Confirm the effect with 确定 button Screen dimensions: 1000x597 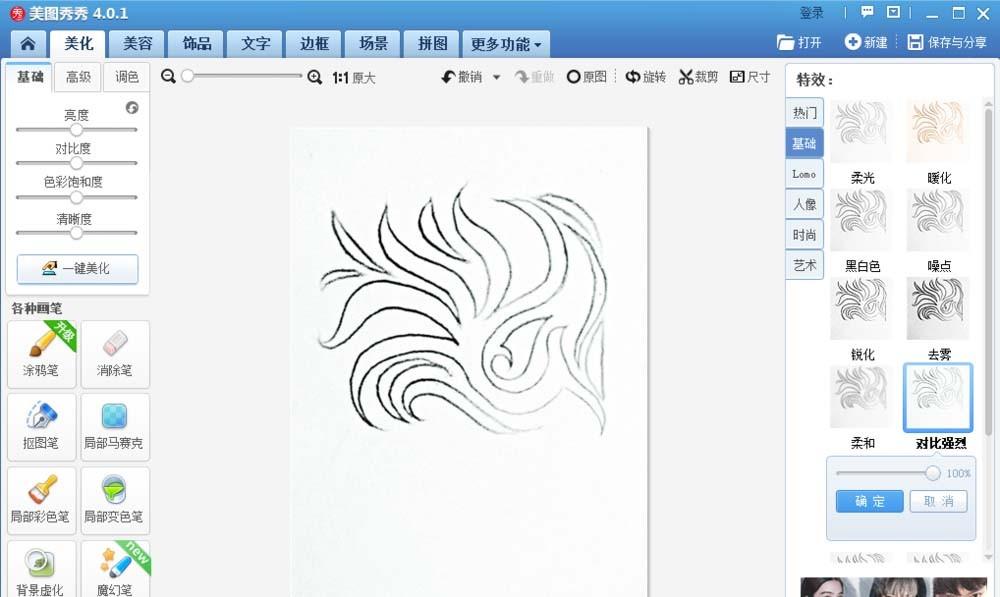coord(869,501)
